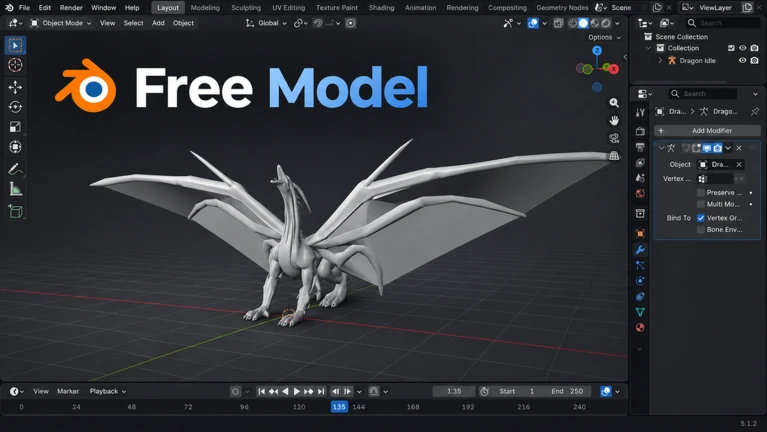This screenshot has height=432, width=767.
Task: Select the Scale tool
Action: [x=15, y=127]
